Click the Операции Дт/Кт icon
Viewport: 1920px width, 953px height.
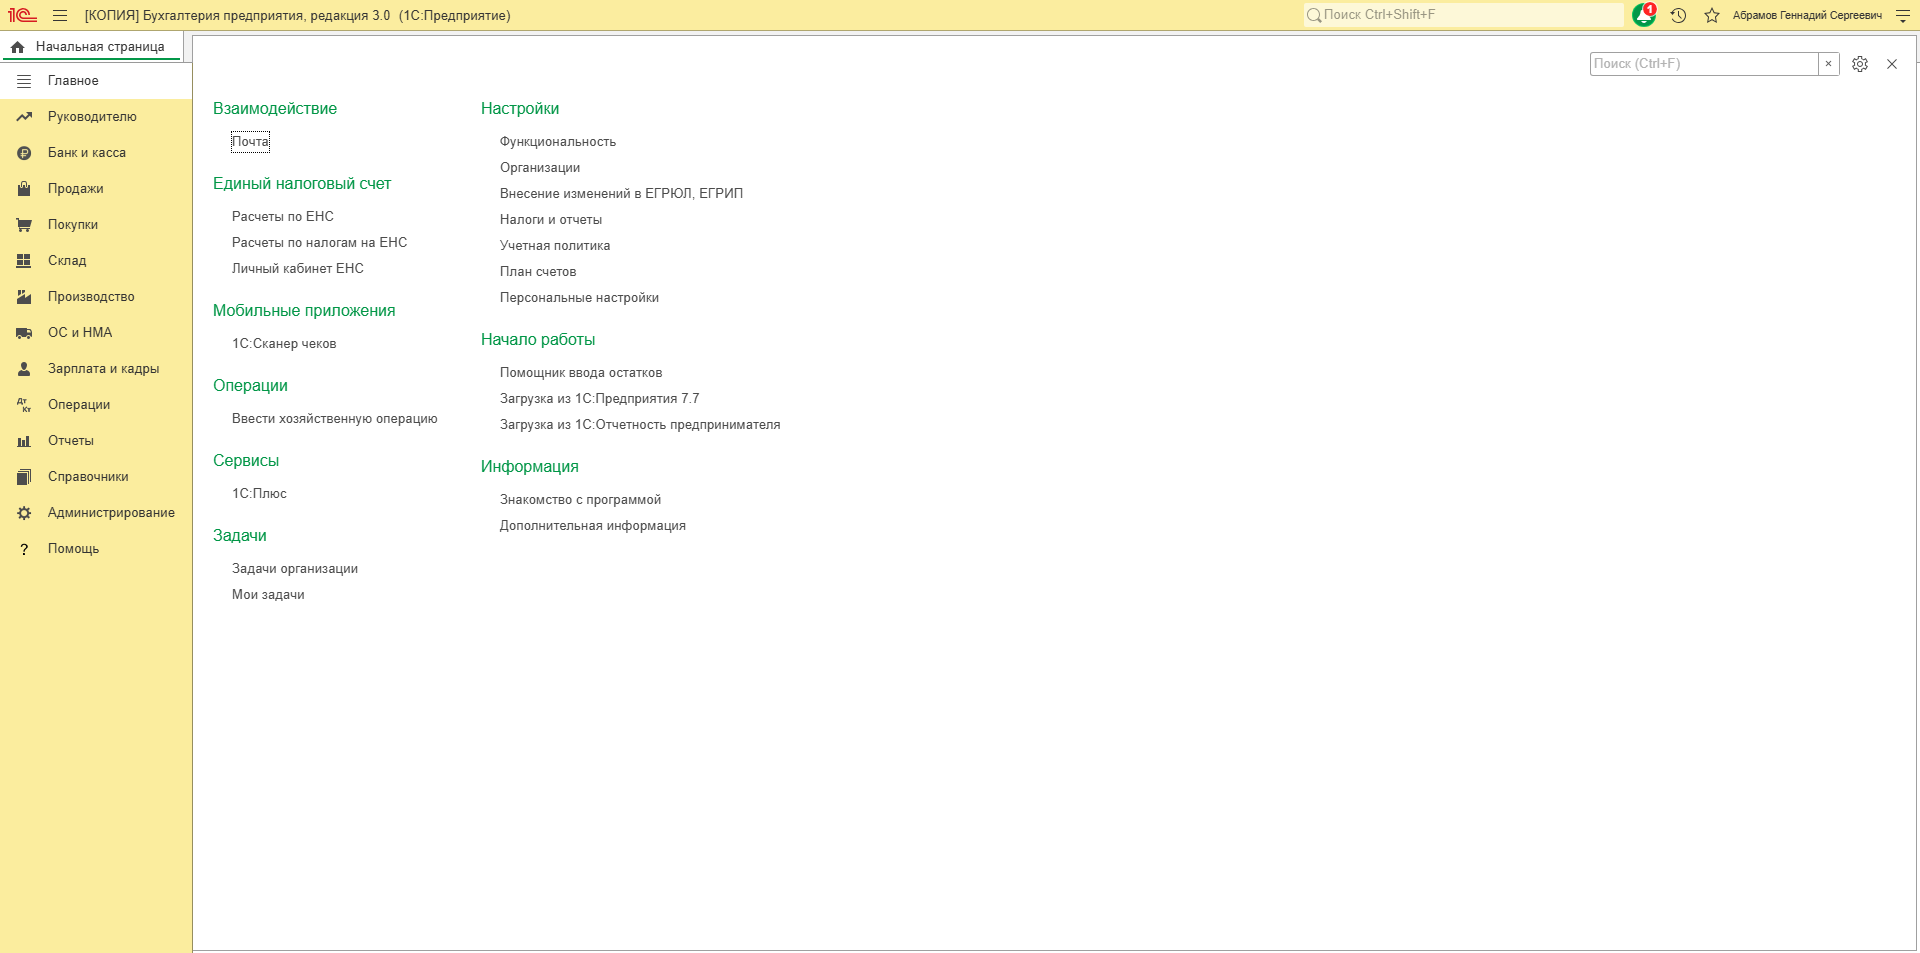coord(24,405)
